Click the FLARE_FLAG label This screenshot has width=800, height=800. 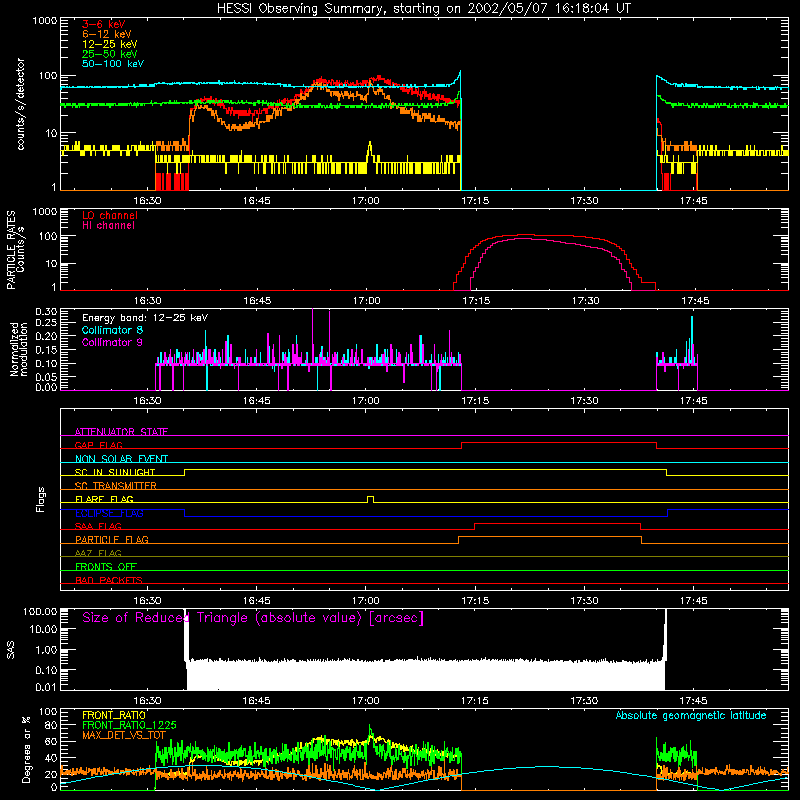click(104, 499)
